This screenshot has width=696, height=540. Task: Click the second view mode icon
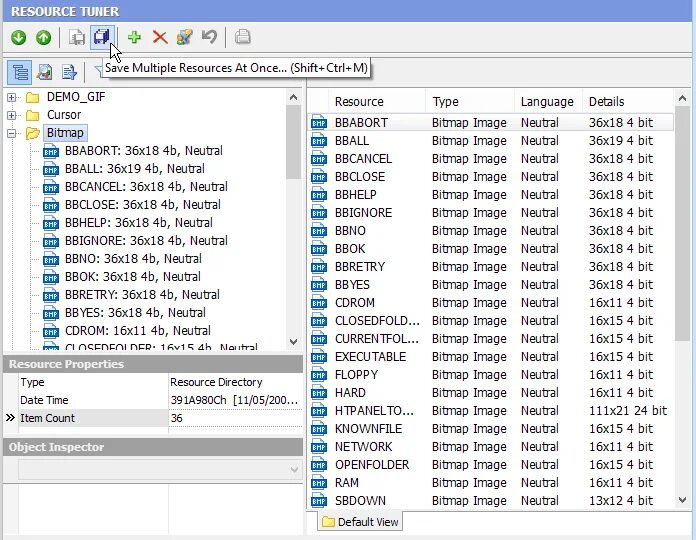pyautogui.click(x=44, y=72)
